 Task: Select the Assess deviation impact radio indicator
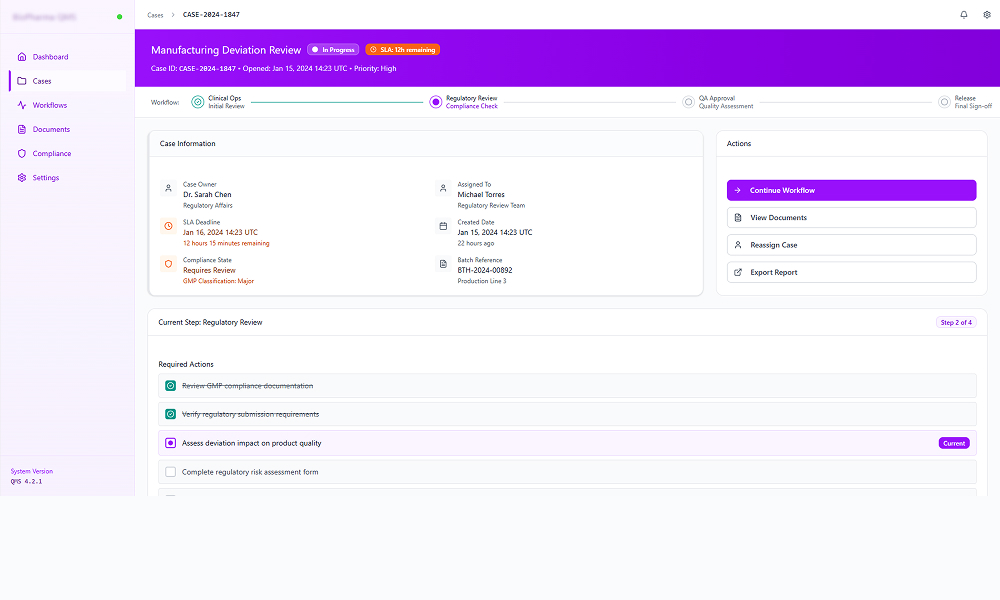coord(171,443)
